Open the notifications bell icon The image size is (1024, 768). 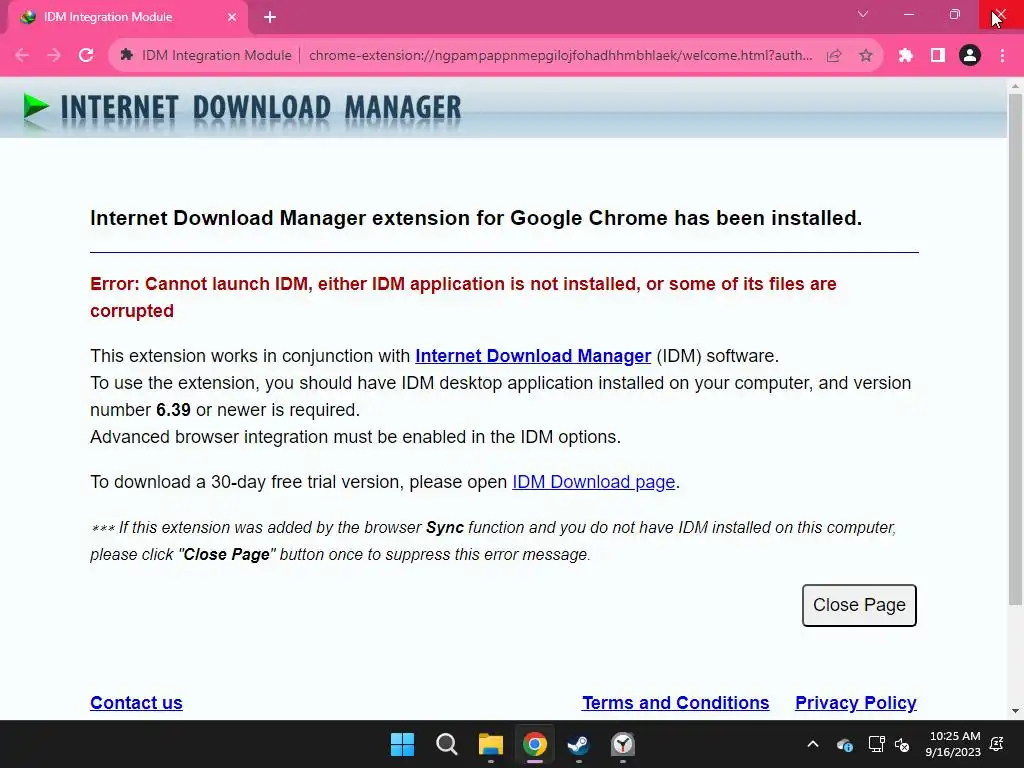tap(997, 744)
